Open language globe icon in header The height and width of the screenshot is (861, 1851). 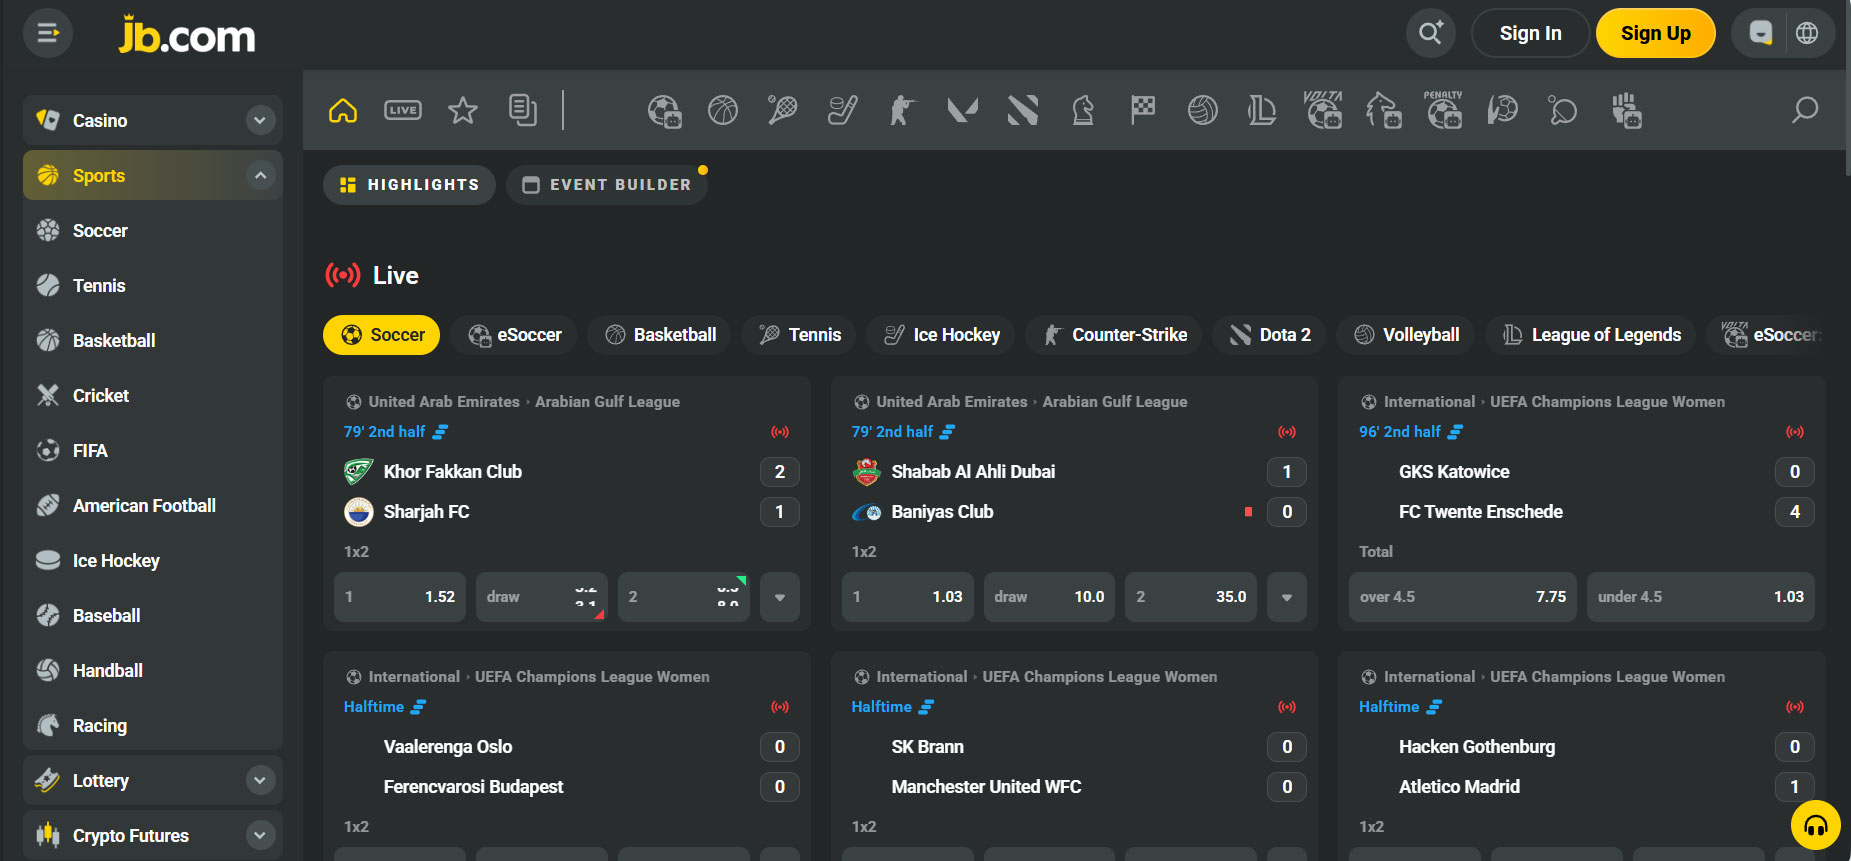point(1807,33)
